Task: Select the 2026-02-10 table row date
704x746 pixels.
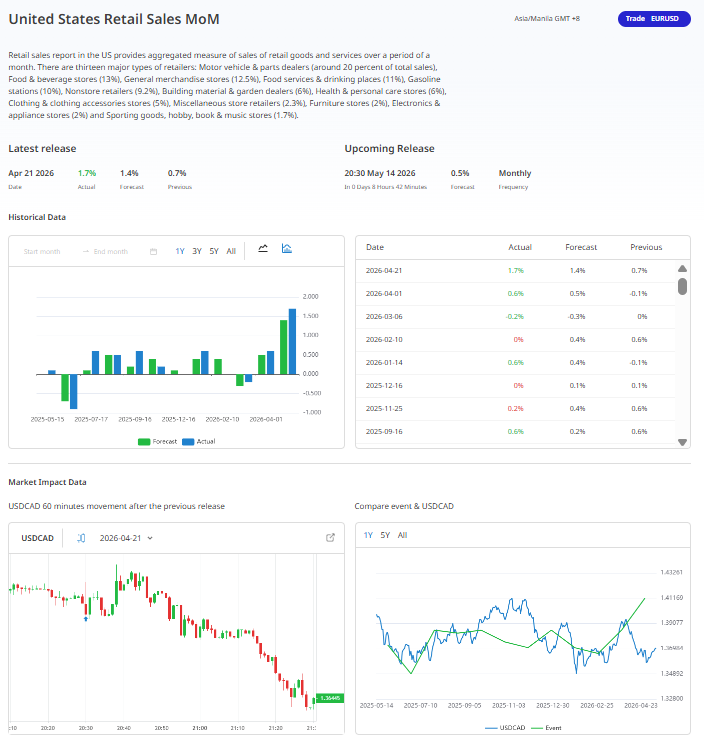Action: point(384,340)
